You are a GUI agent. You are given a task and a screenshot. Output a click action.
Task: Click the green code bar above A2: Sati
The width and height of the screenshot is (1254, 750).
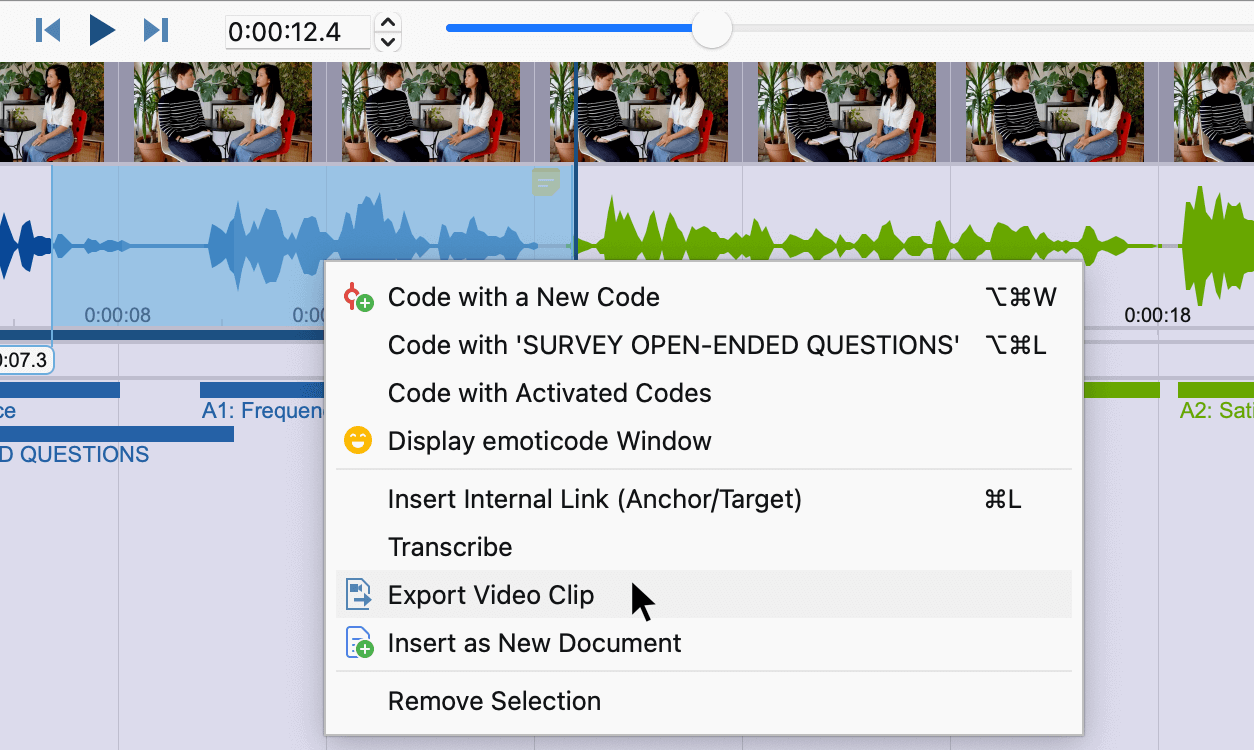pos(1216,390)
